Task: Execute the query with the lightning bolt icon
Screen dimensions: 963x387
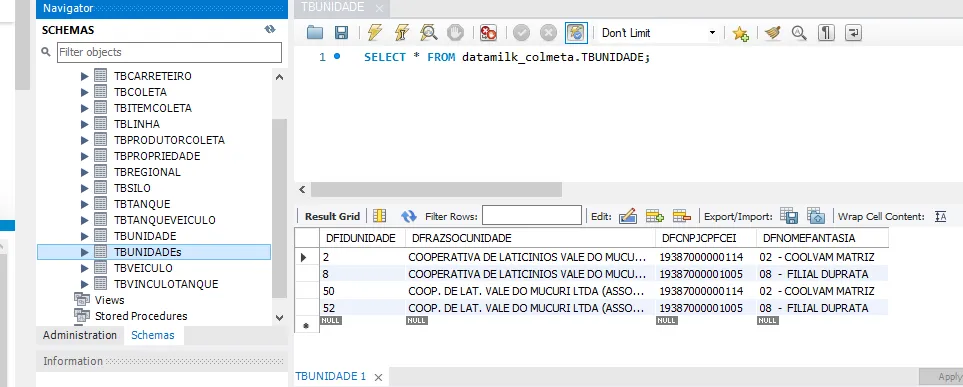Action: 375,33
